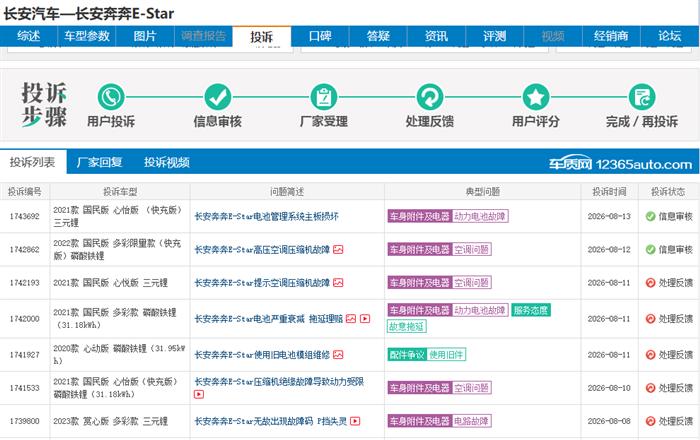The height and width of the screenshot is (440, 700).
Task: Open complaint 高压空调压缩机故障 link
Action: click(262, 249)
